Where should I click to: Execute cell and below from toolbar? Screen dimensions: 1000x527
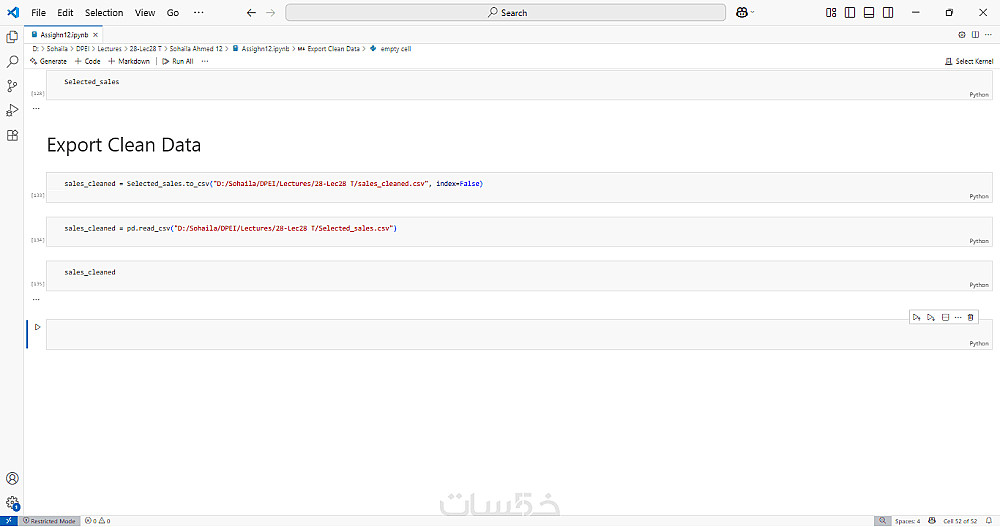tap(931, 317)
